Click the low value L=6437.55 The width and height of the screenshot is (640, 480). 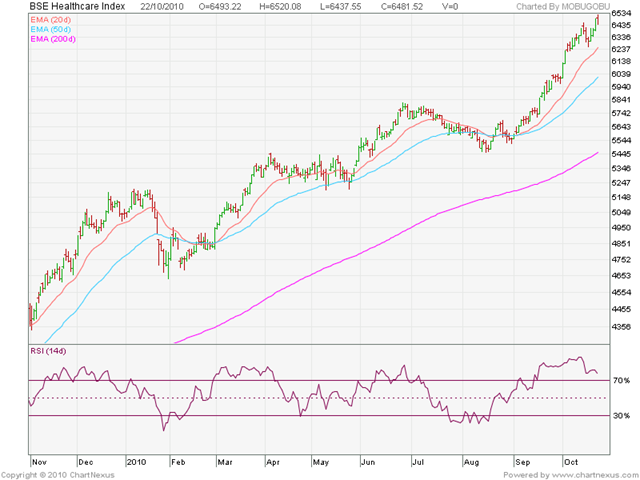pyautogui.click(x=340, y=7)
